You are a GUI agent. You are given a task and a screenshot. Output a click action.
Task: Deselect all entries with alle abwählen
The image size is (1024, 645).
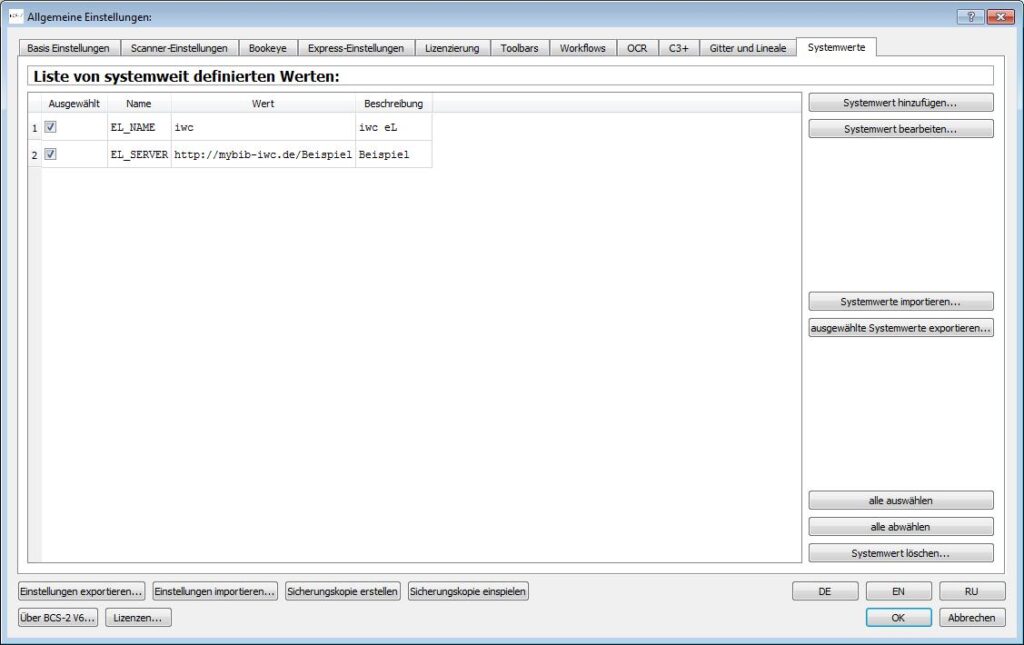tap(900, 527)
